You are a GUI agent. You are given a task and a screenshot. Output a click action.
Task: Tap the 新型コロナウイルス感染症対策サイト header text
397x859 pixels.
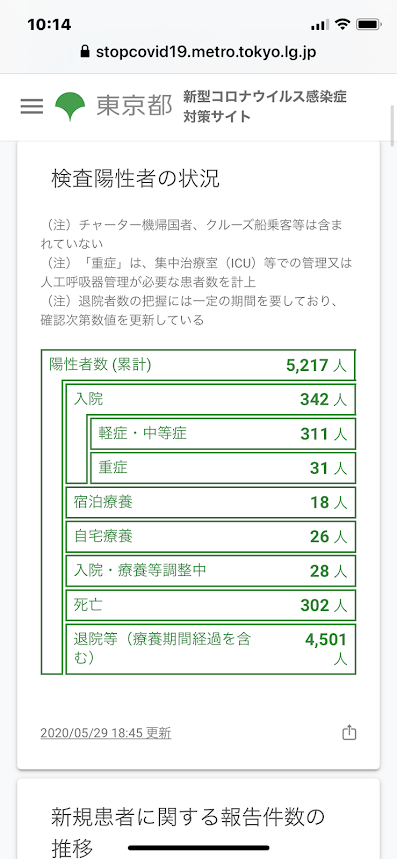[x=265, y=106]
